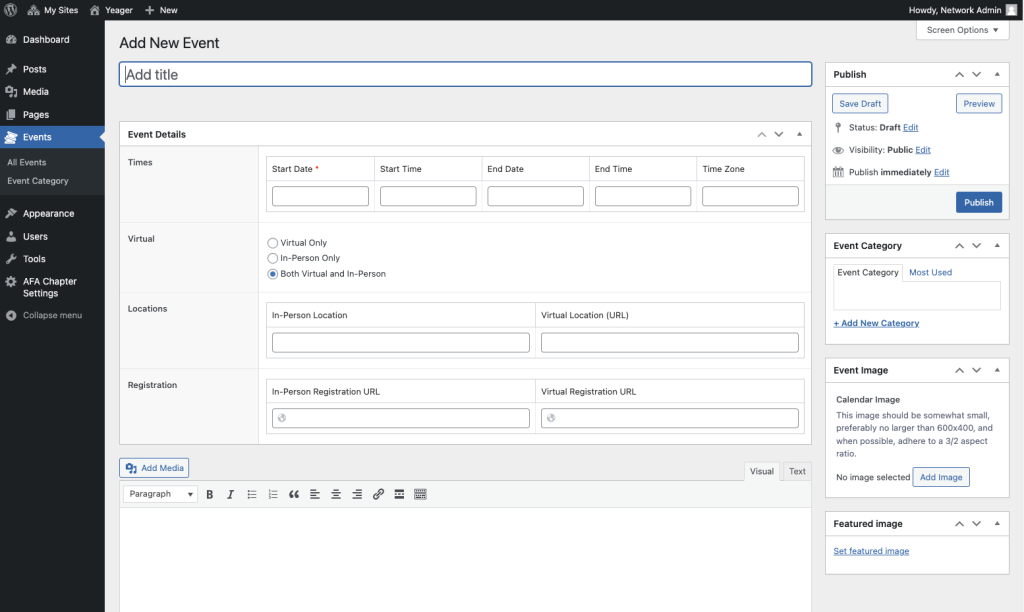Click the Add title field
The height and width of the screenshot is (612, 1024).
point(466,74)
